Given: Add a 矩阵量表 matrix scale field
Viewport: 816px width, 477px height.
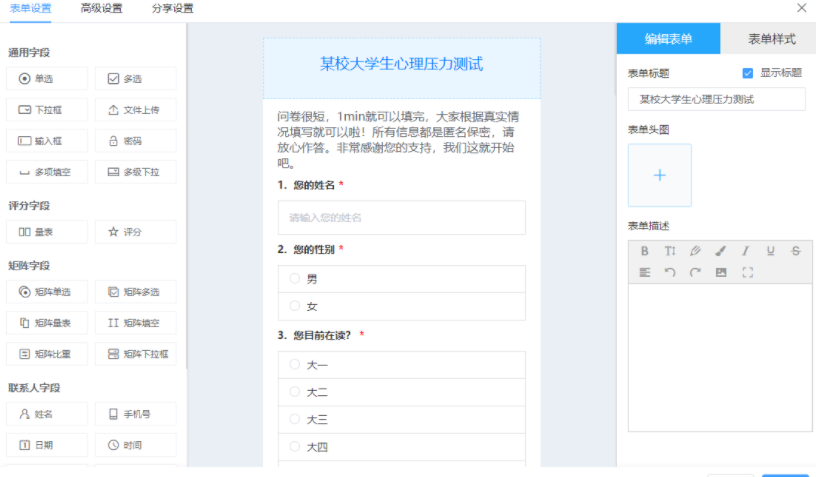Looking at the screenshot, I should coord(47,323).
